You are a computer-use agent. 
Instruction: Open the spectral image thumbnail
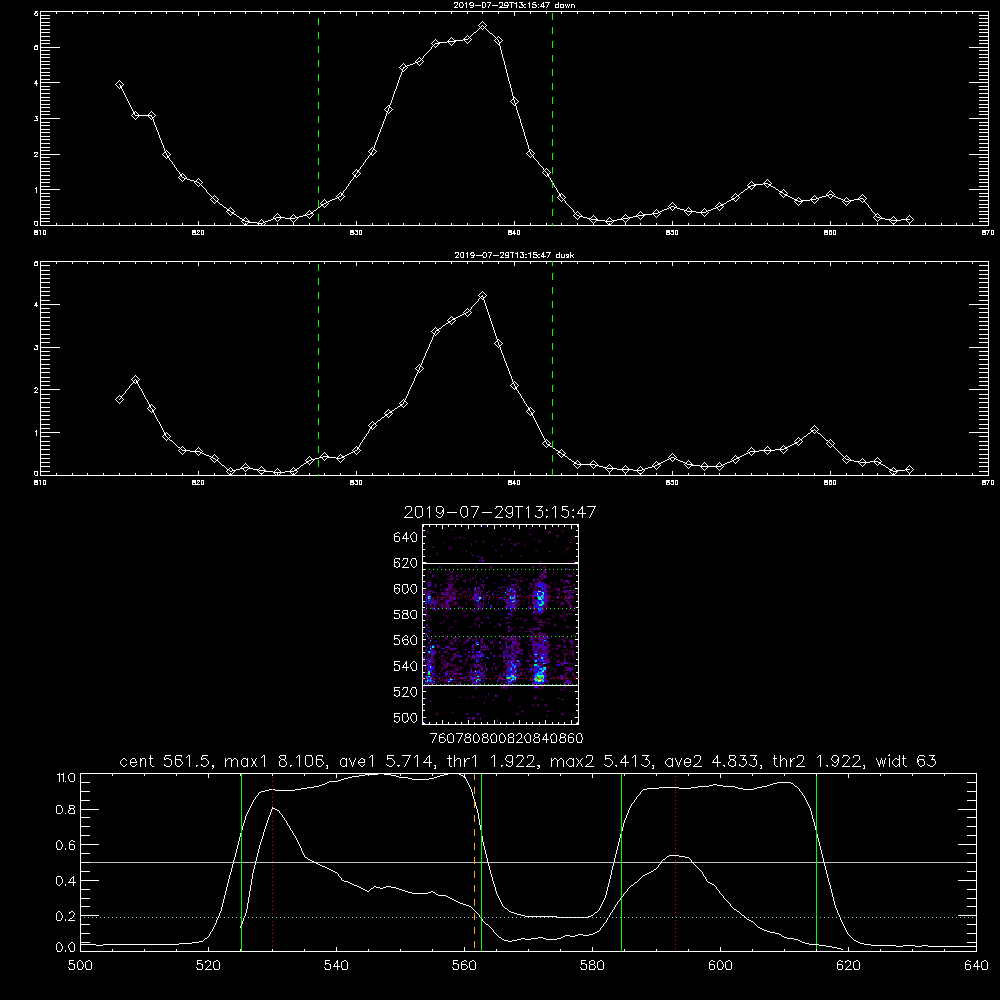[x=501, y=624]
